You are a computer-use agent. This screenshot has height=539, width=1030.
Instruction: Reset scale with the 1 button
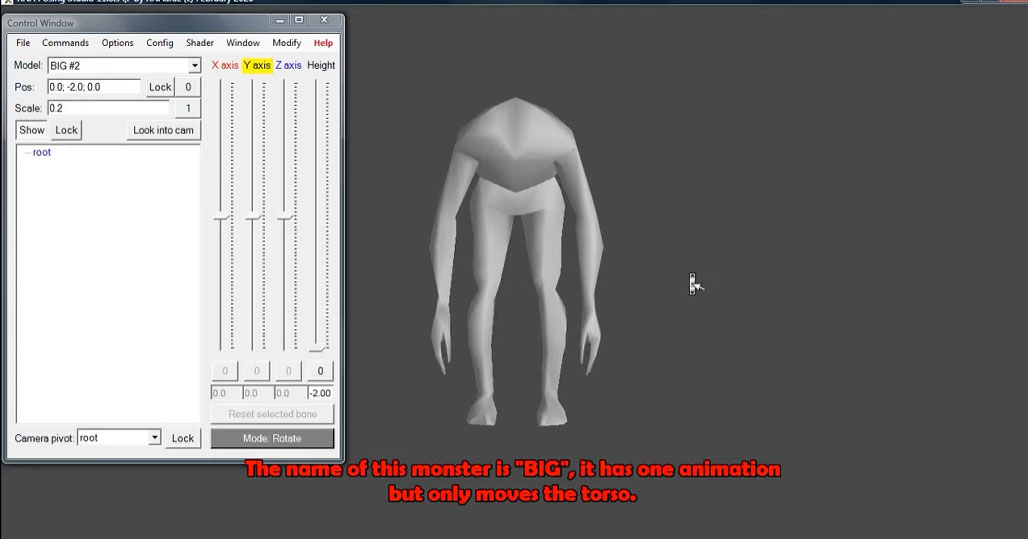click(x=187, y=108)
